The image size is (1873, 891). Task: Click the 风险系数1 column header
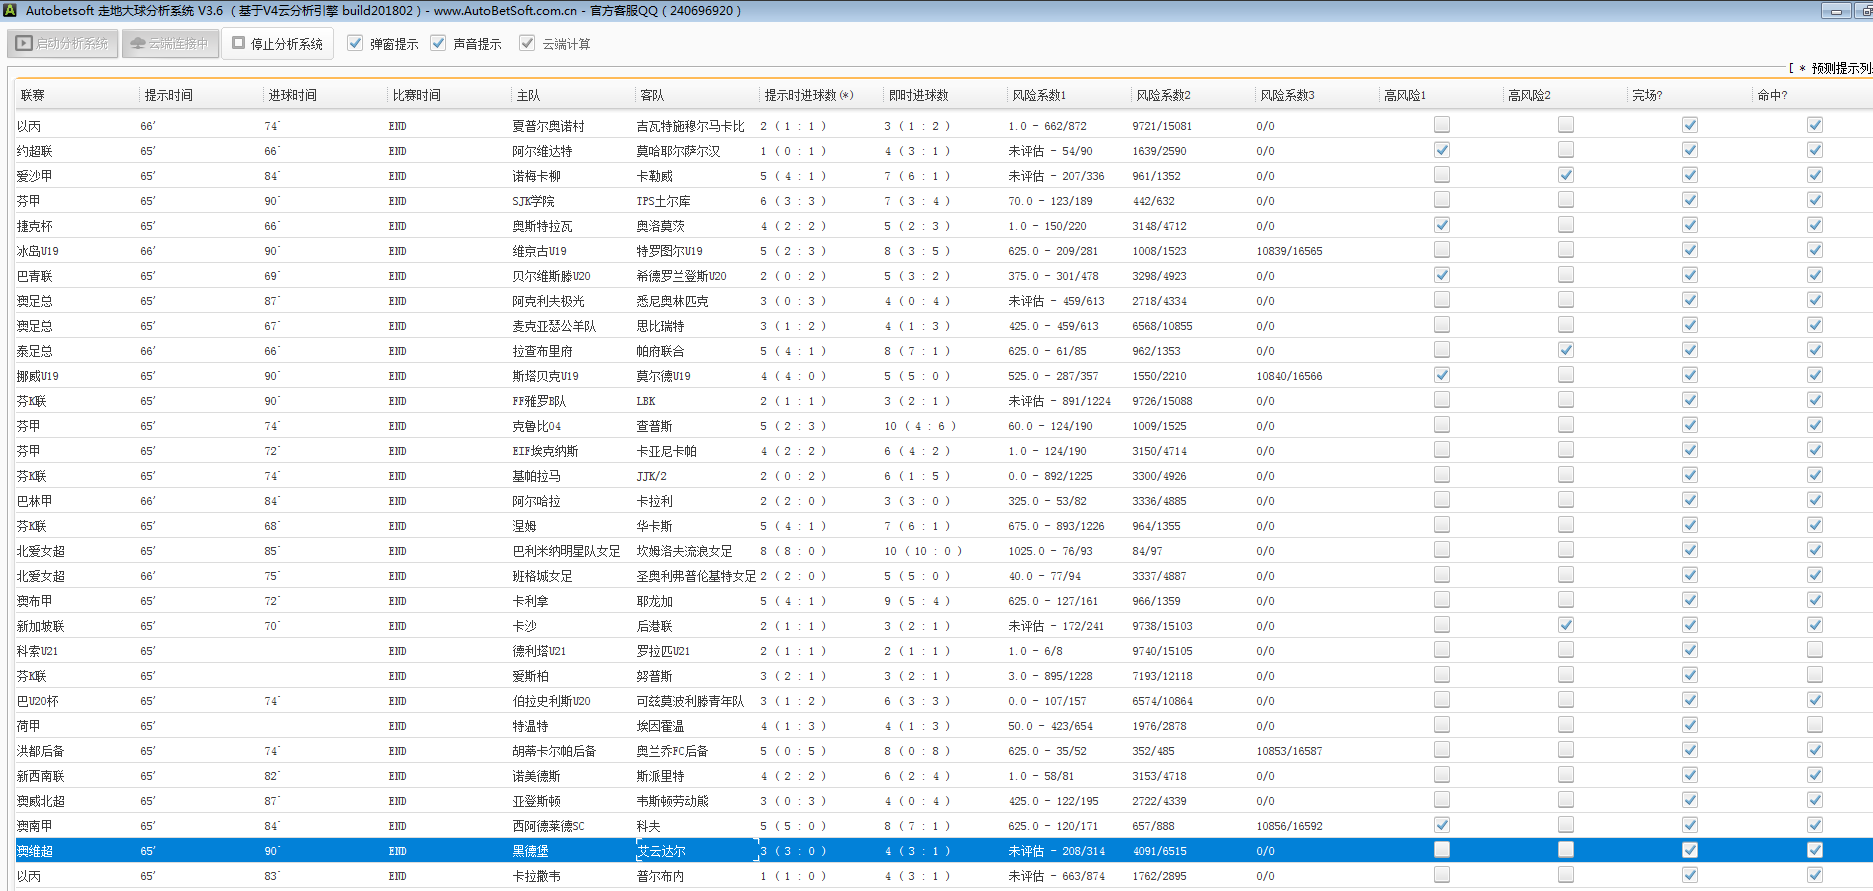pos(1039,95)
